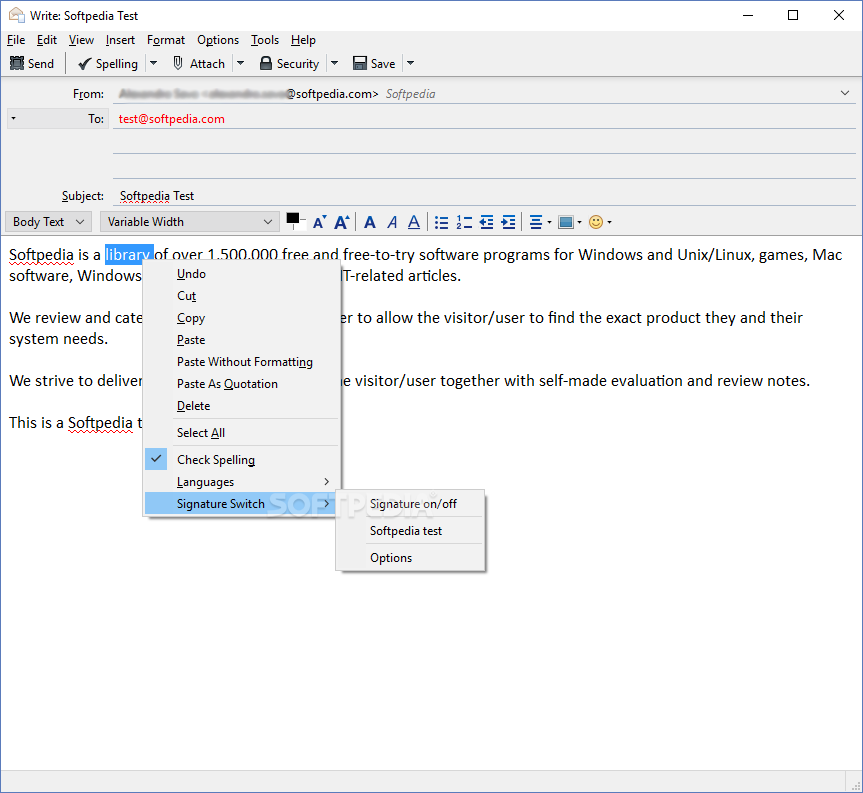This screenshot has height=793, width=863.
Task: Open the Edit menu
Action: [47, 40]
